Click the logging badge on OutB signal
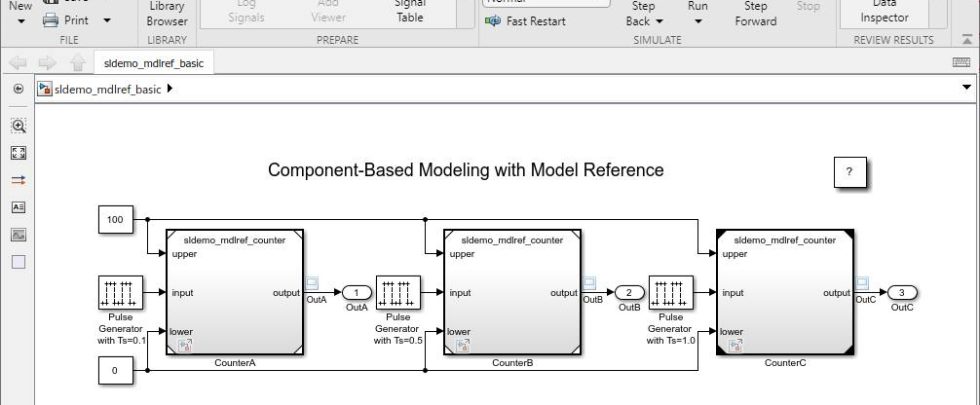The height and width of the screenshot is (405, 980). [x=589, y=282]
